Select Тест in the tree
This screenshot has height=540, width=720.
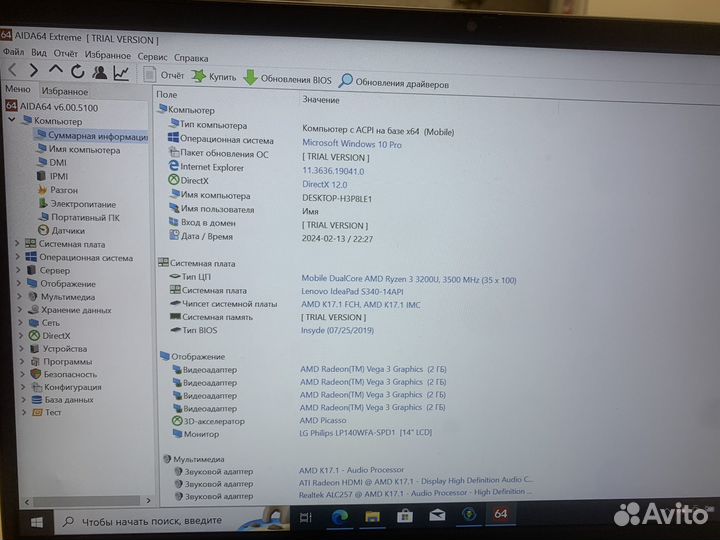click(47, 412)
